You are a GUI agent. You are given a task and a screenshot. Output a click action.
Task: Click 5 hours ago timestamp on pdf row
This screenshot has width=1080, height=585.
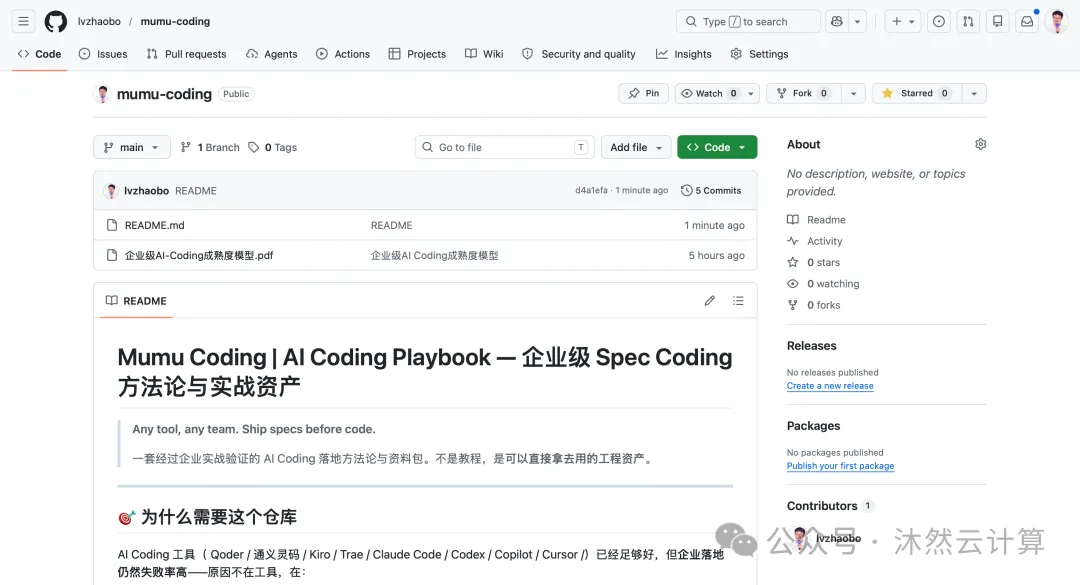pos(716,255)
